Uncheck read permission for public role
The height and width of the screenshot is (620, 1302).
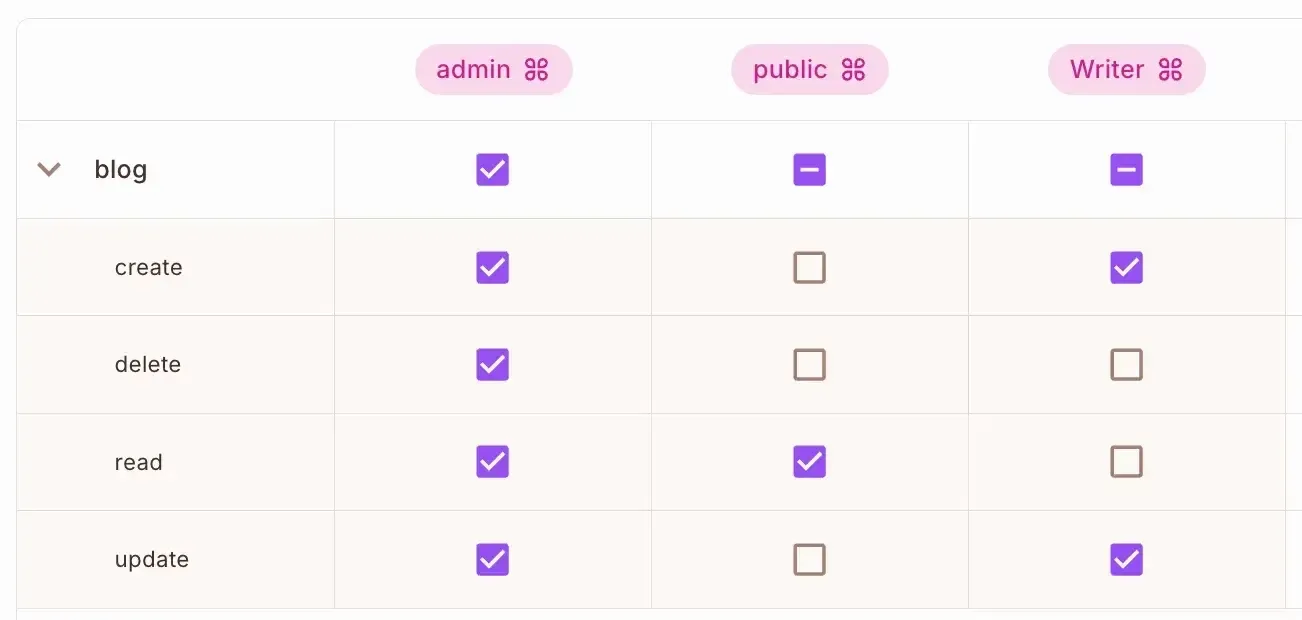pos(809,462)
